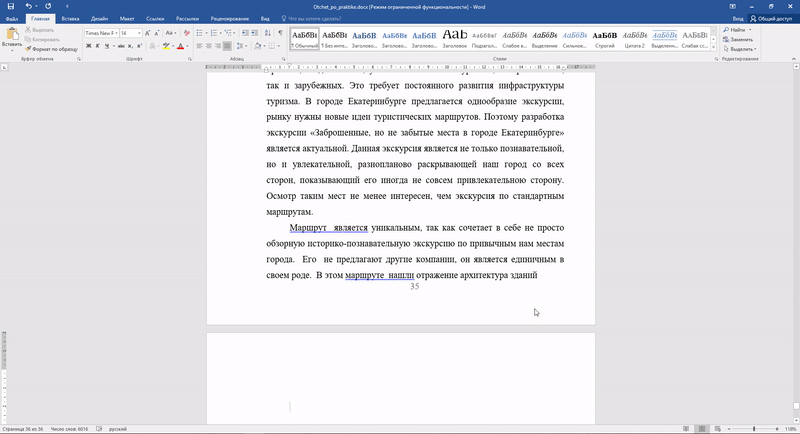Collapse the ribbon with the up chevron
The width and height of the screenshot is (800, 434).
pyautogui.click(x=794, y=59)
